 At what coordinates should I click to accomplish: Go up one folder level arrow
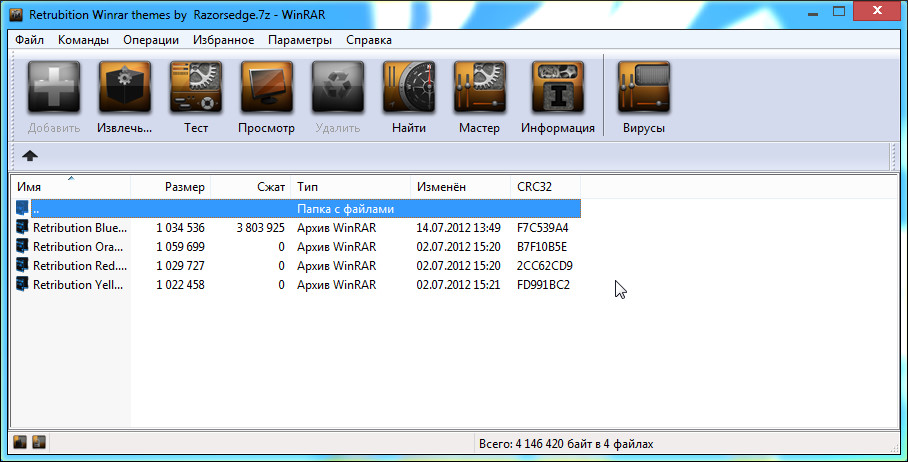pos(30,155)
